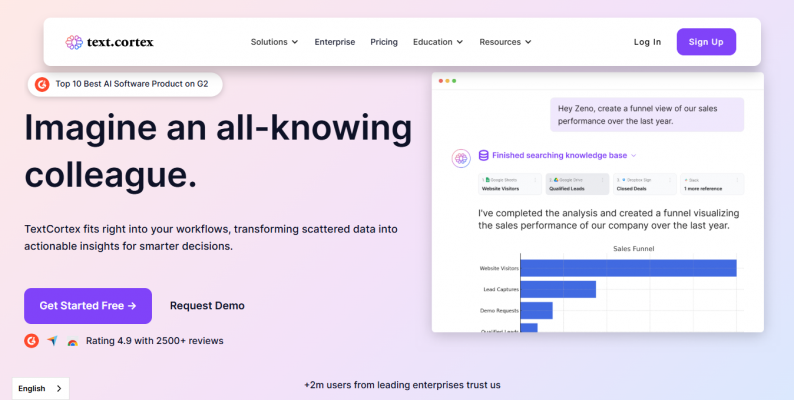This screenshot has width=794, height=400.
Task: Click the Capterra arrow icon beside rating
Action: pyautogui.click(x=52, y=341)
